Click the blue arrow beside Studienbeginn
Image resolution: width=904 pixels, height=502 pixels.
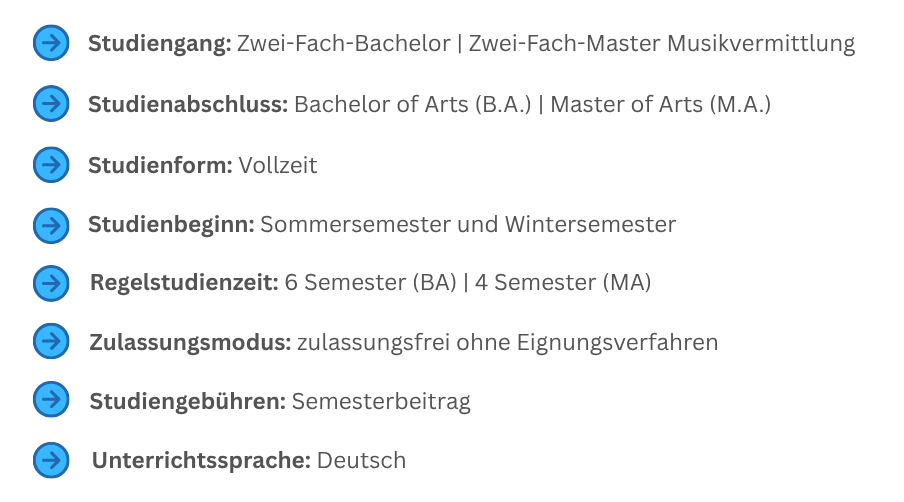[51, 225]
